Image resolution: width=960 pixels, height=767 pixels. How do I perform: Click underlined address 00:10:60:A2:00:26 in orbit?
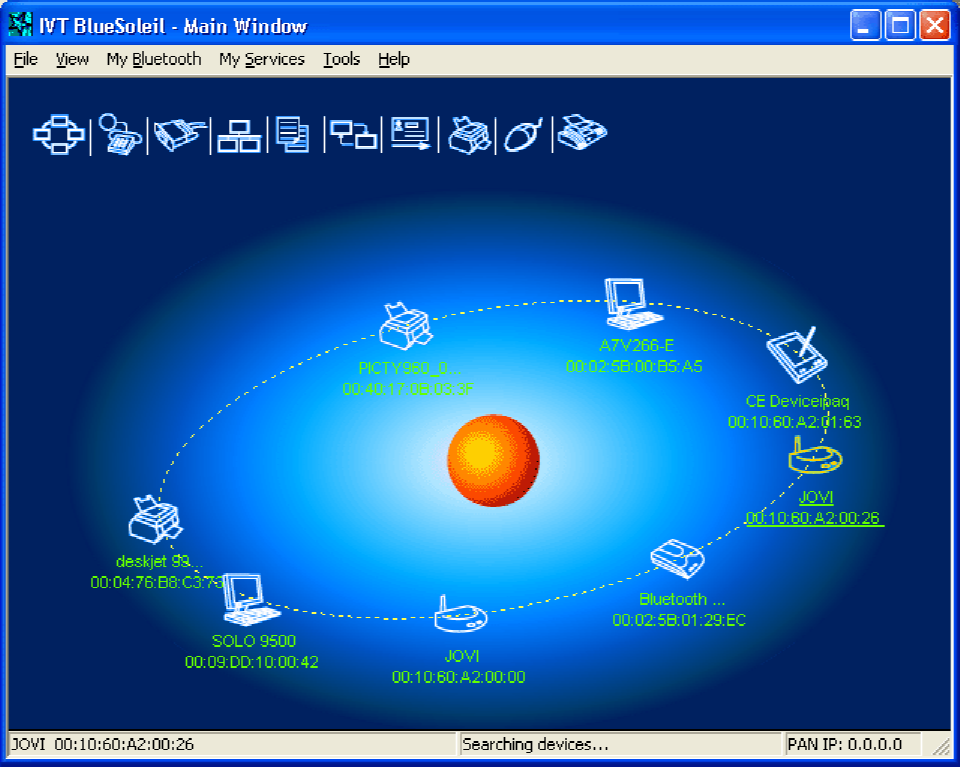pyautogui.click(x=814, y=518)
